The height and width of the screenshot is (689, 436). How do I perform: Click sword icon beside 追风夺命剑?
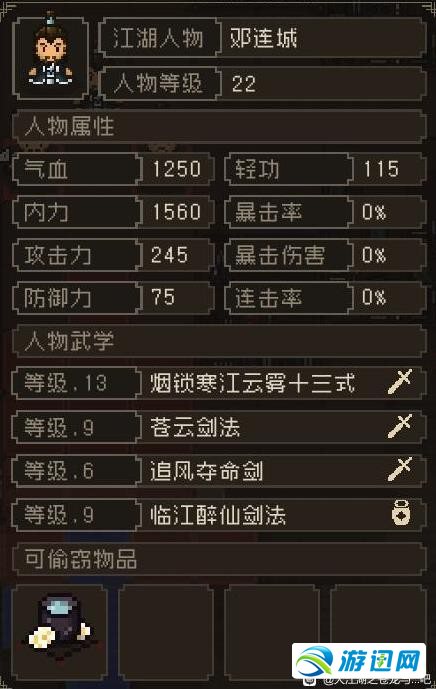tap(400, 469)
